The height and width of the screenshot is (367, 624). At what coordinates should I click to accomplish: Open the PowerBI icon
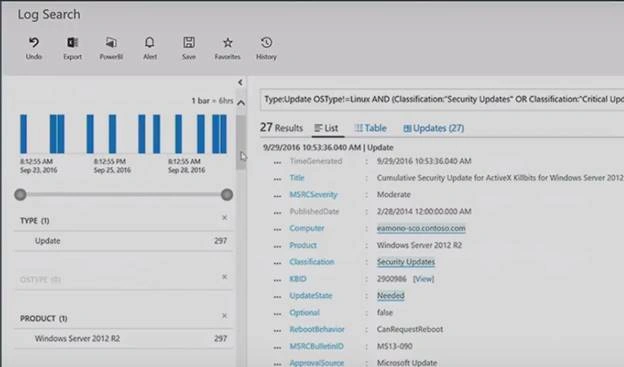[x=111, y=42]
